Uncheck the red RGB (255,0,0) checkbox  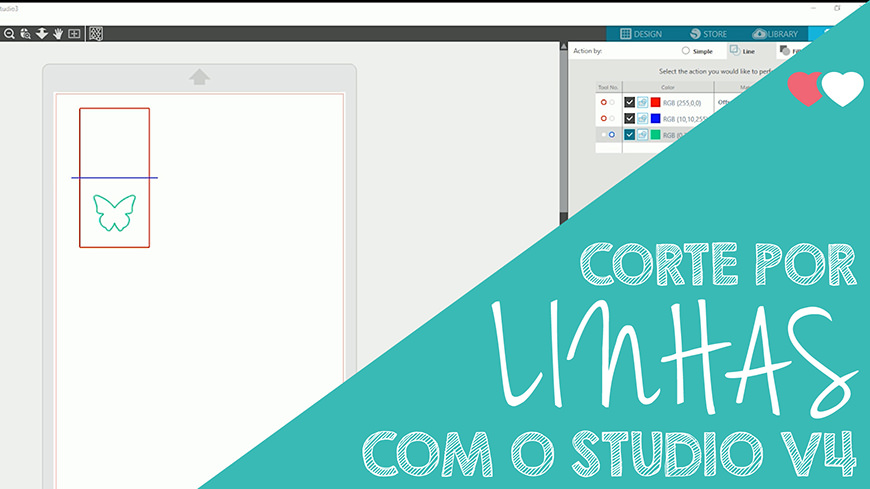pyautogui.click(x=629, y=102)
